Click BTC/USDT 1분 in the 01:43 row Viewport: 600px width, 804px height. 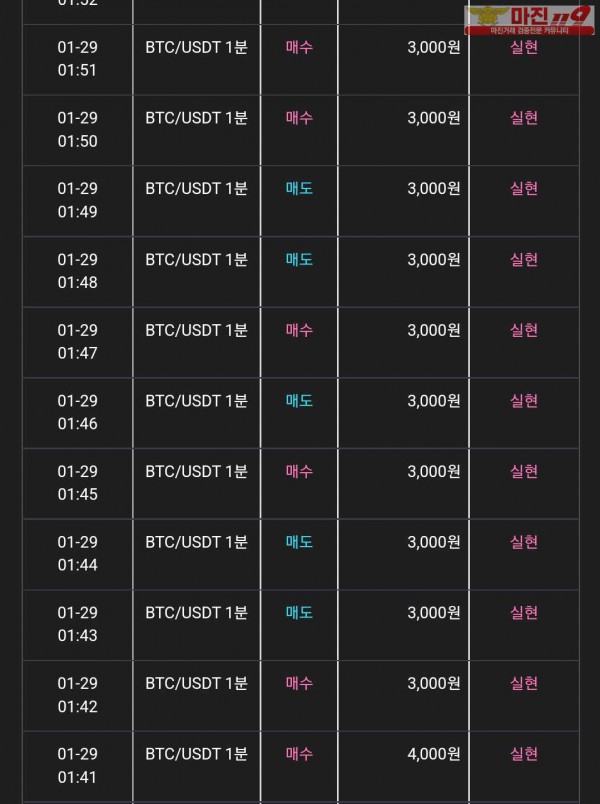pyautogui.click(x=196, y=613)
